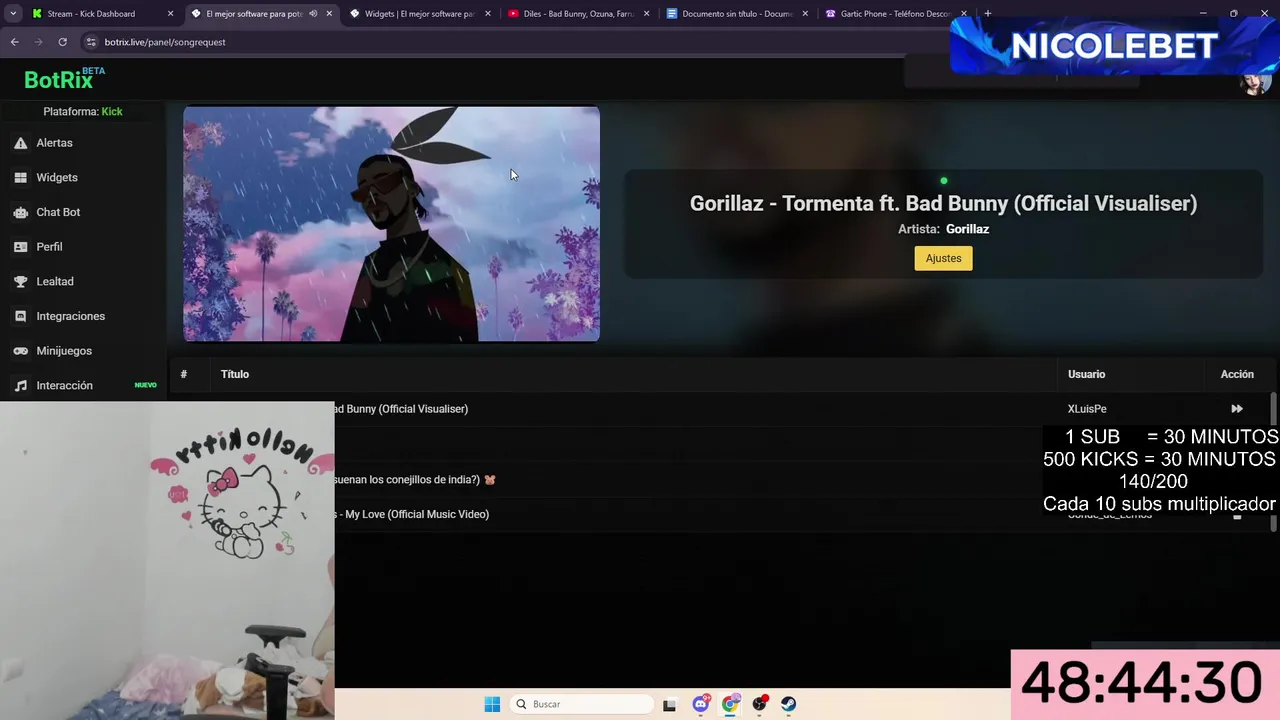Open Discord from the taskbar
Viewport: 1280px width, 720px height.
tap(701, 704)
